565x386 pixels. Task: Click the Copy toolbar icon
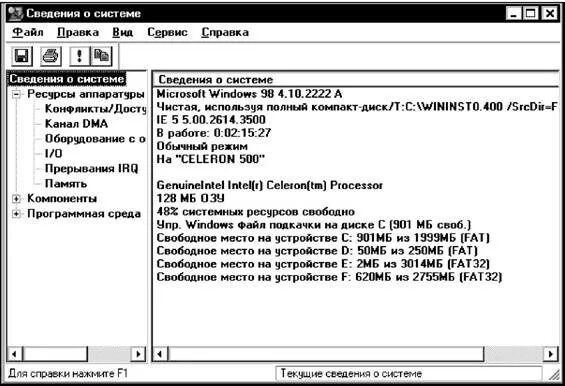(x=101, y=56)
